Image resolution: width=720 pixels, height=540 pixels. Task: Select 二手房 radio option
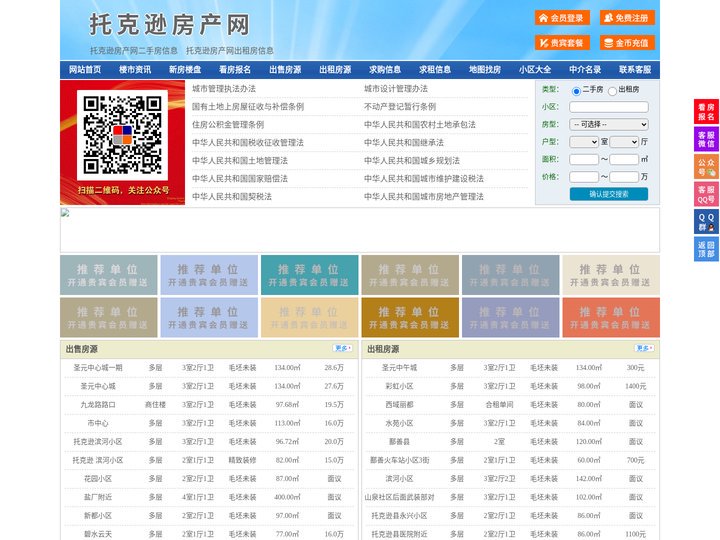click(576, 91)
